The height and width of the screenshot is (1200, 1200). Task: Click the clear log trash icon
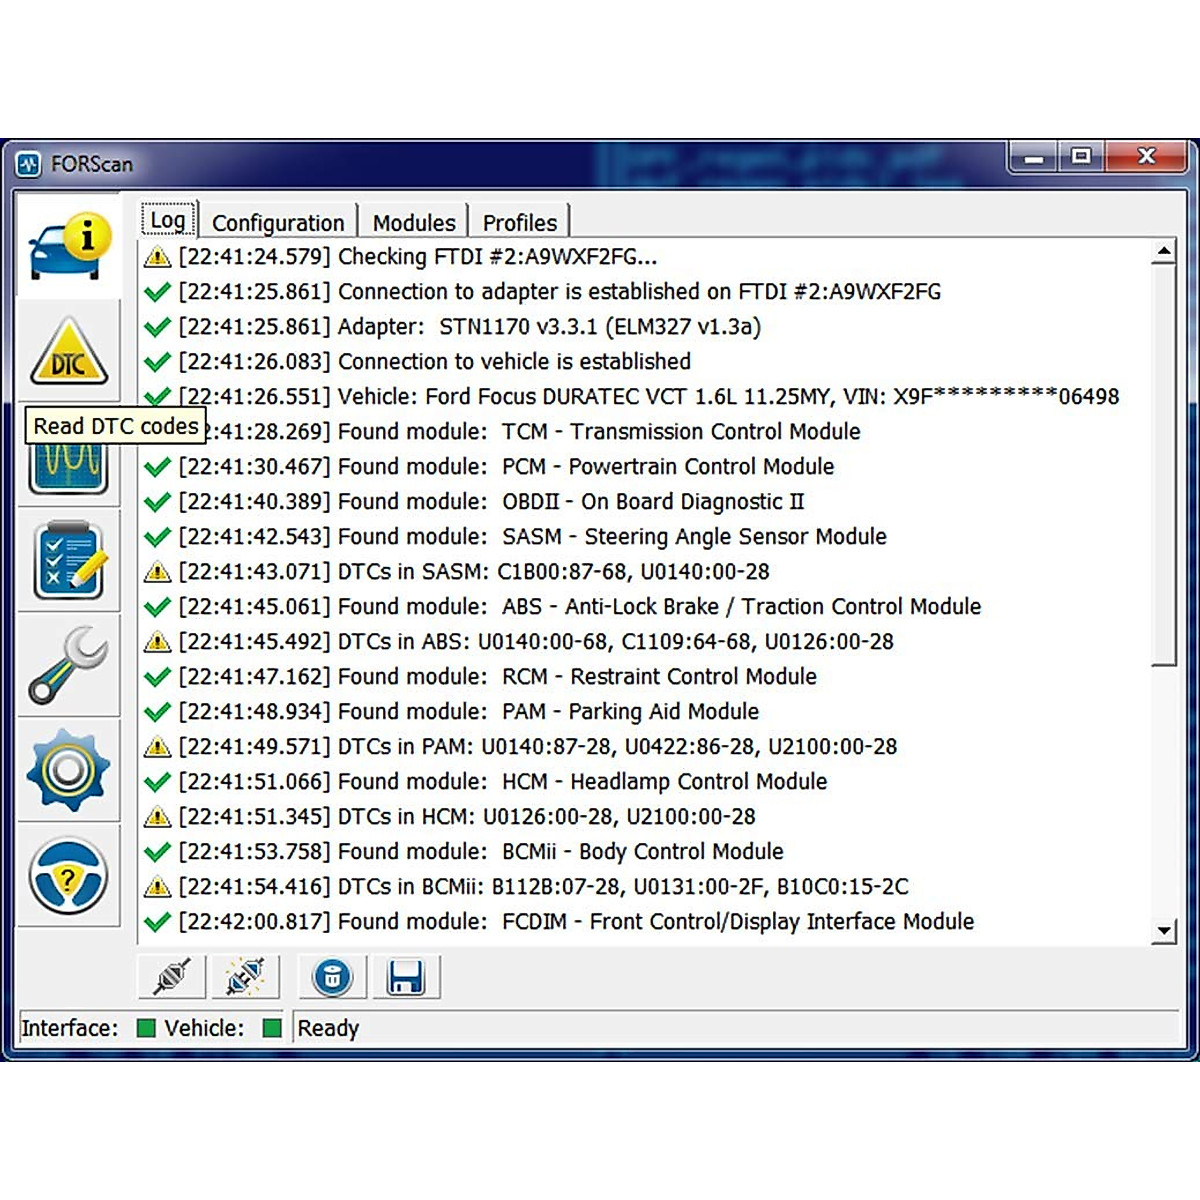point(332,977)
